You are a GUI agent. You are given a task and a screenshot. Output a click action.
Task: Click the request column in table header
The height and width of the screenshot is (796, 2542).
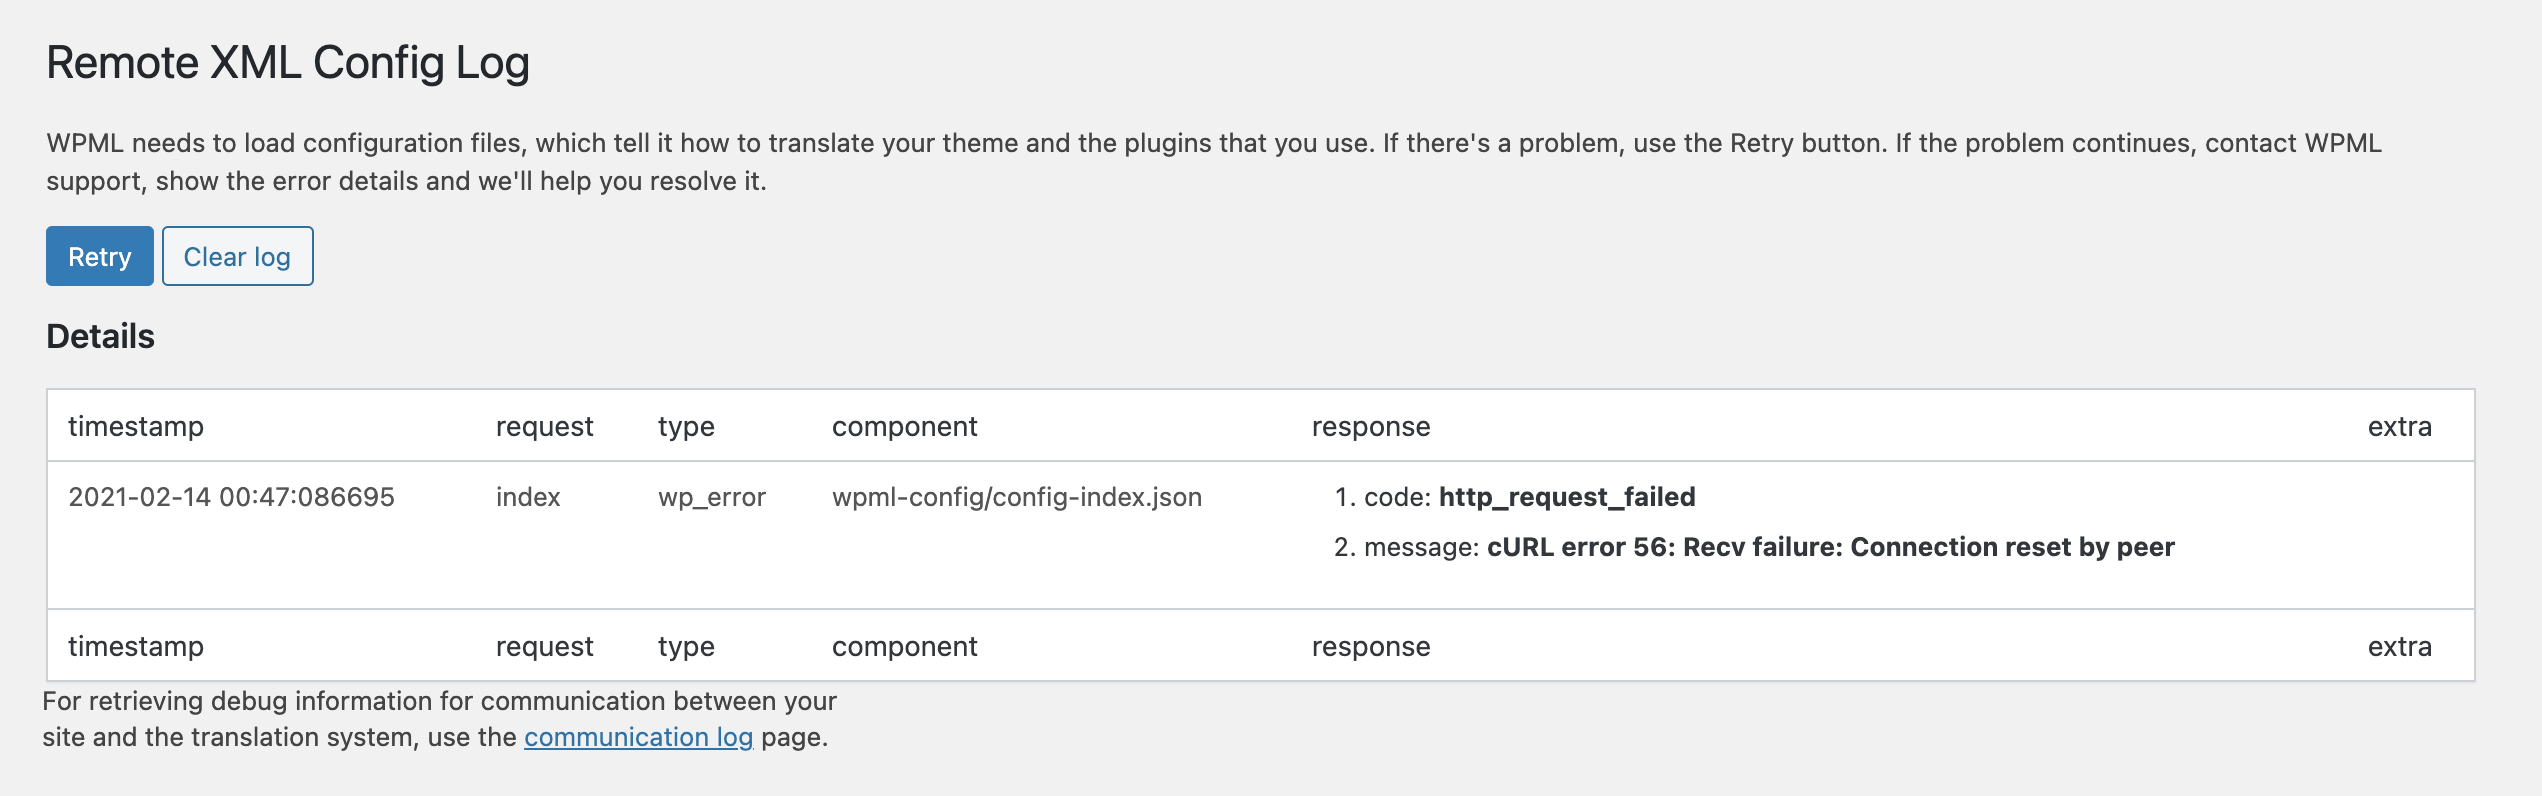point(544,427)
